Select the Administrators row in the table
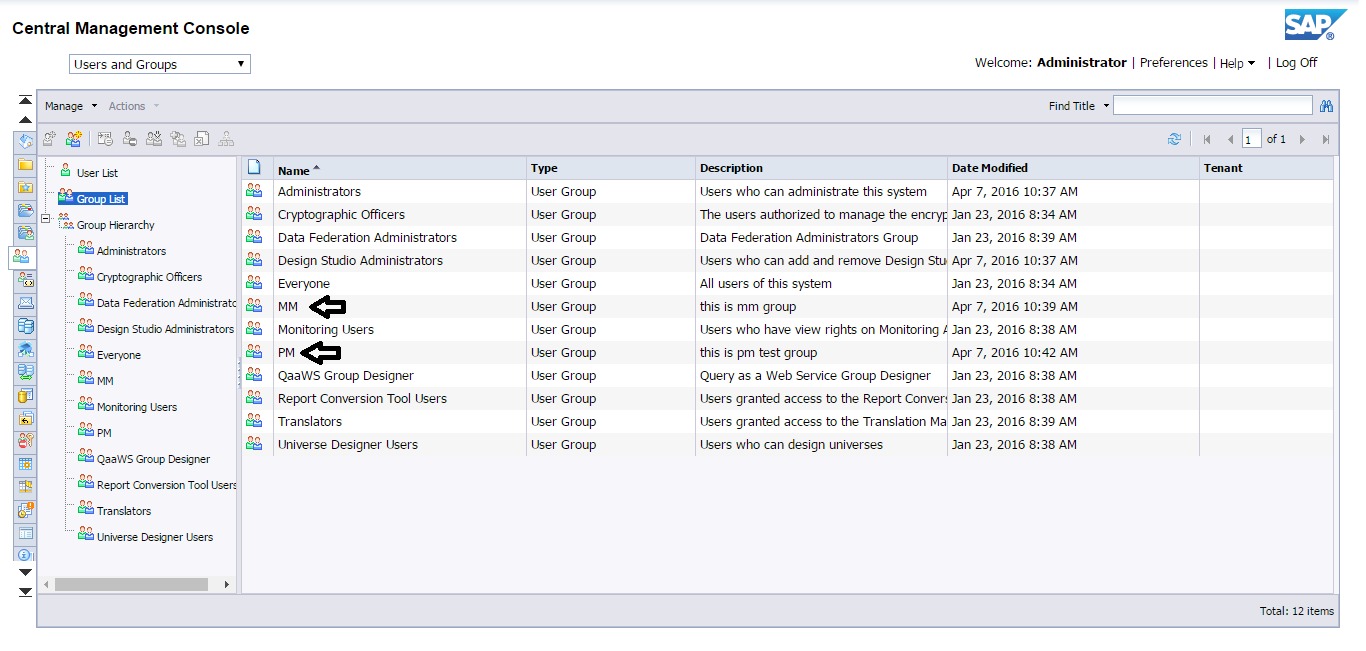1366x651 pixels. [x=787, y=192]
